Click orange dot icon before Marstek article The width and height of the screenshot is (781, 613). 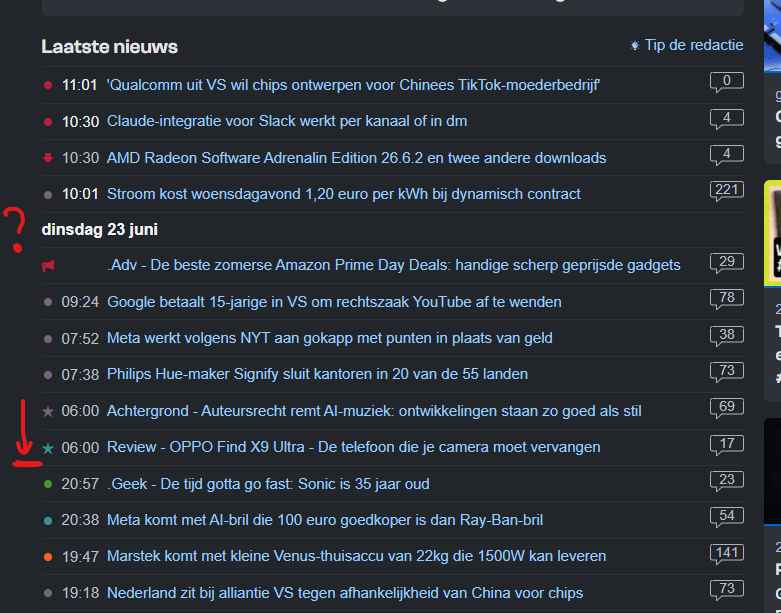[x=48, y=557]
